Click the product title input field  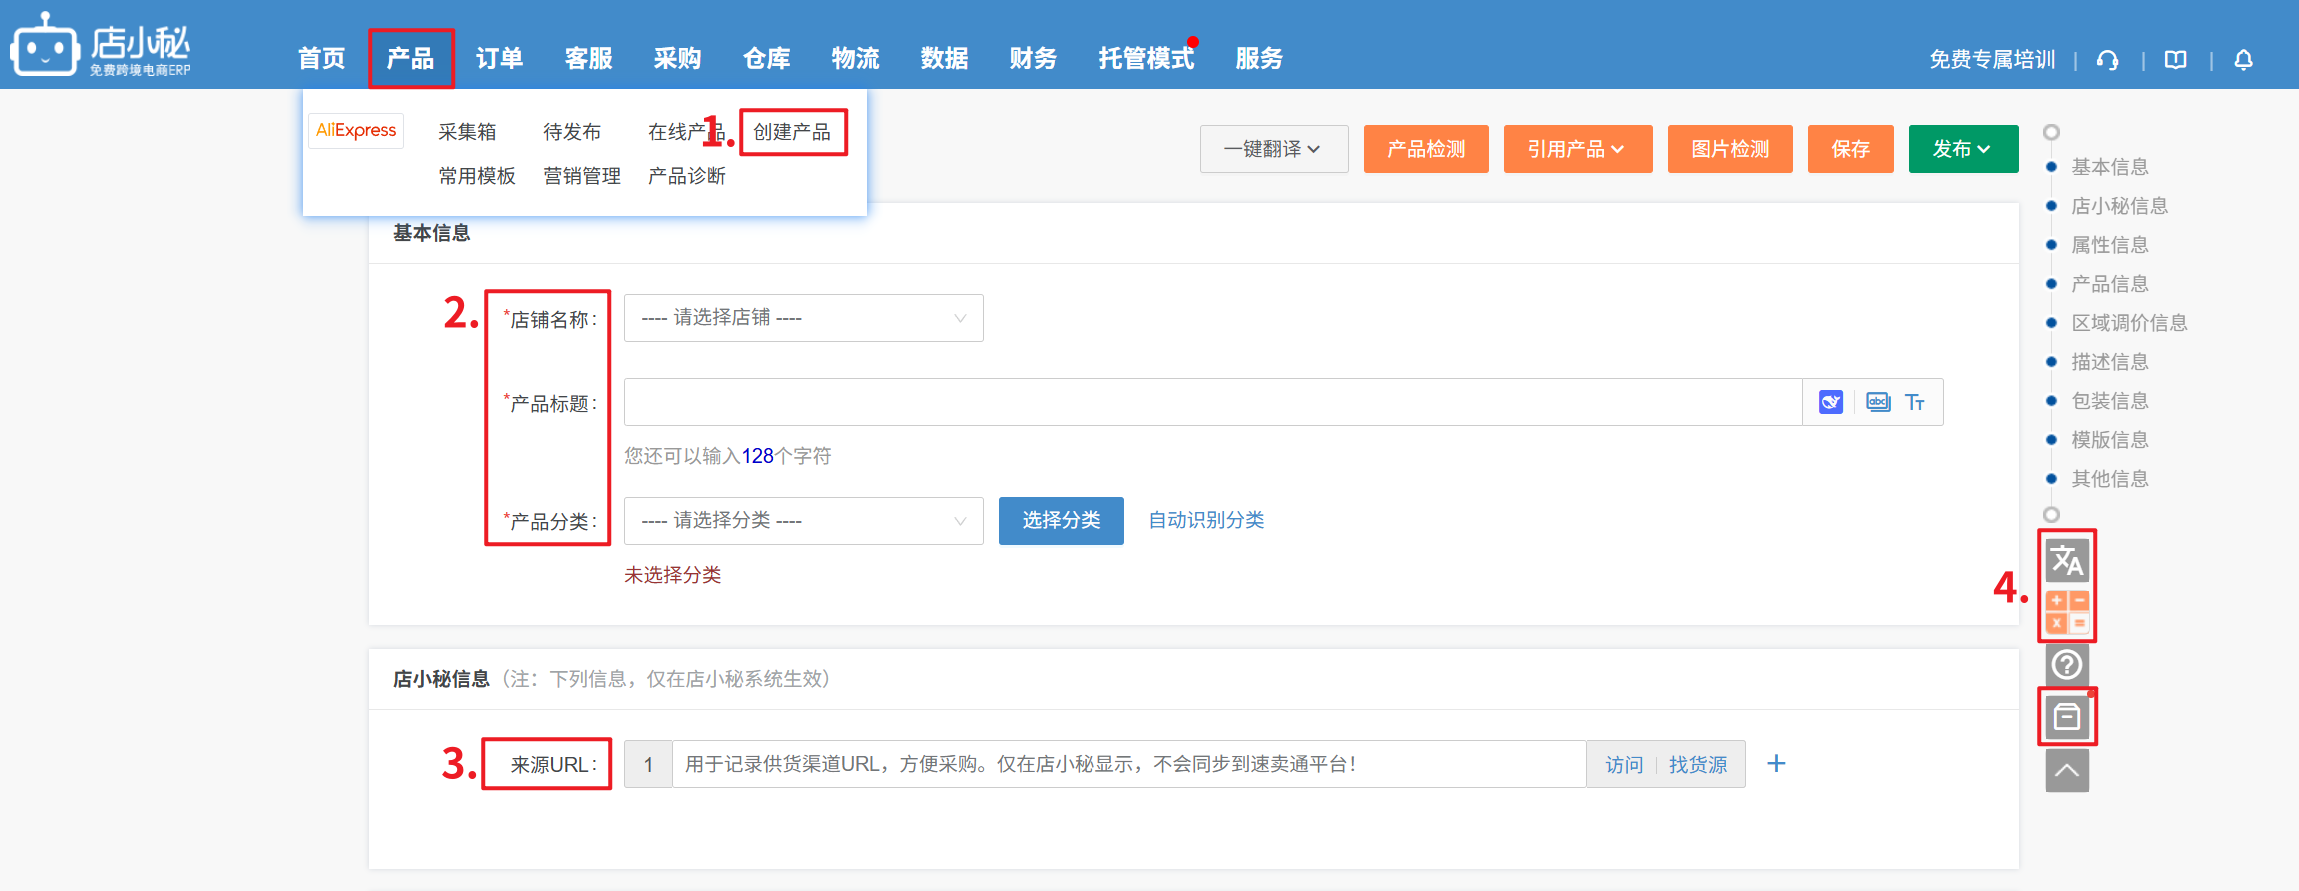(1212, 402)
